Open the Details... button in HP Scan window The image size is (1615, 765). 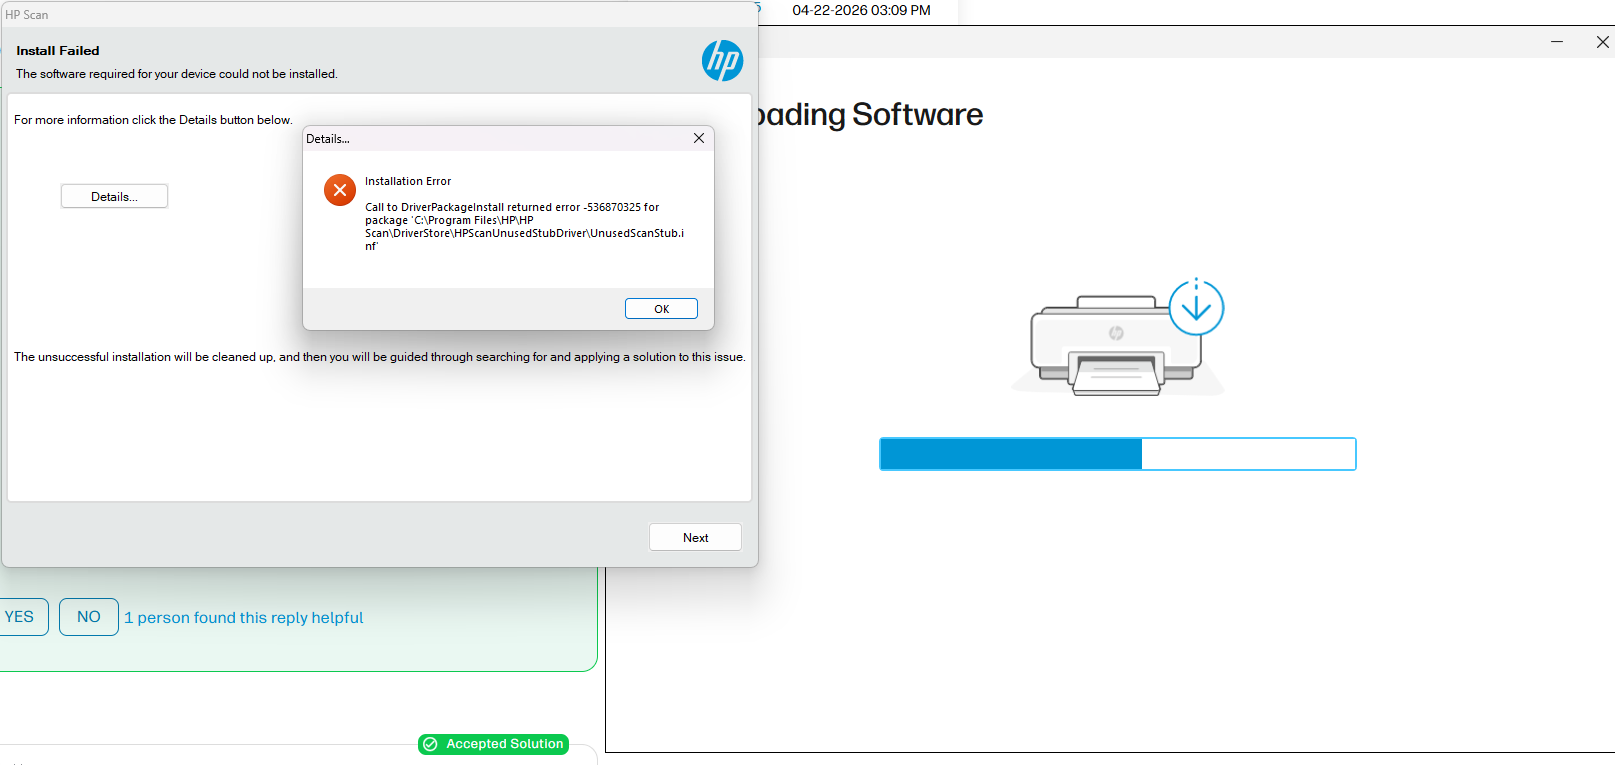(x=114, y=197)
